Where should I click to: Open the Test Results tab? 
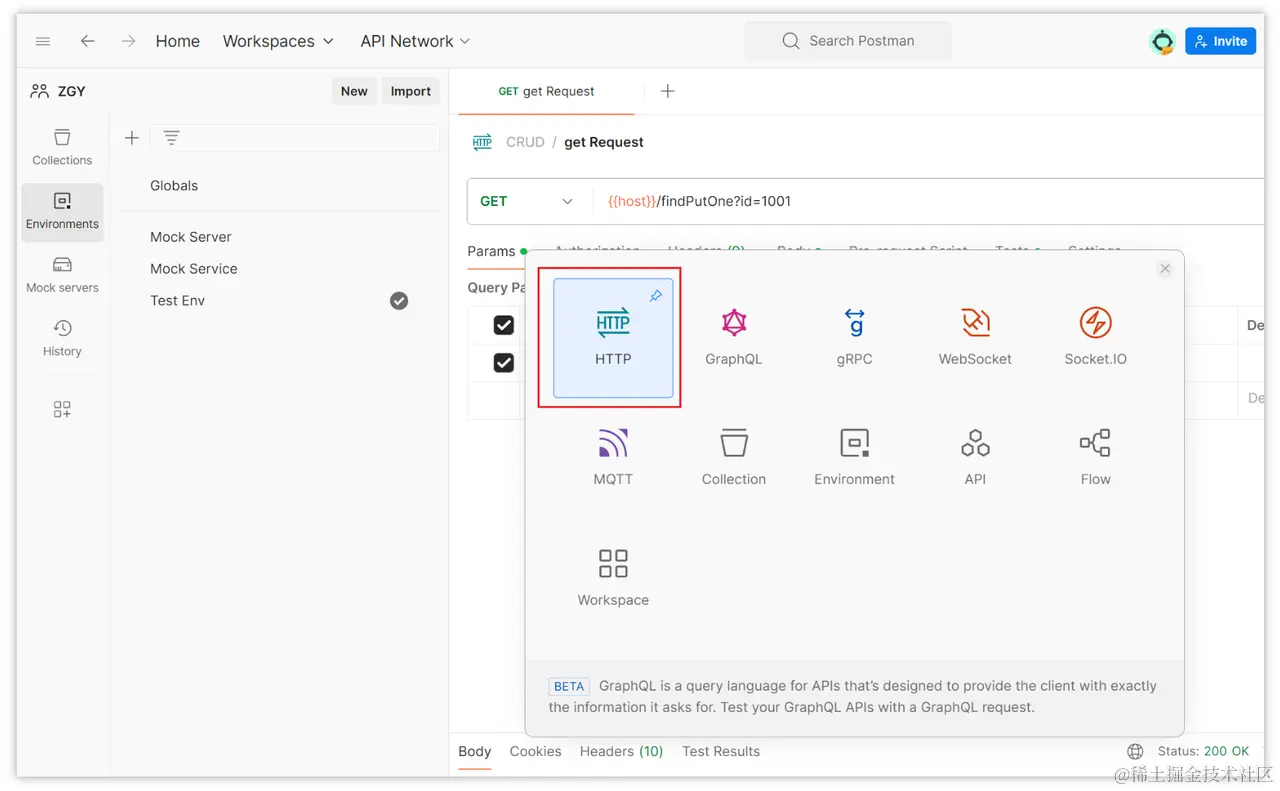(721, 751)
